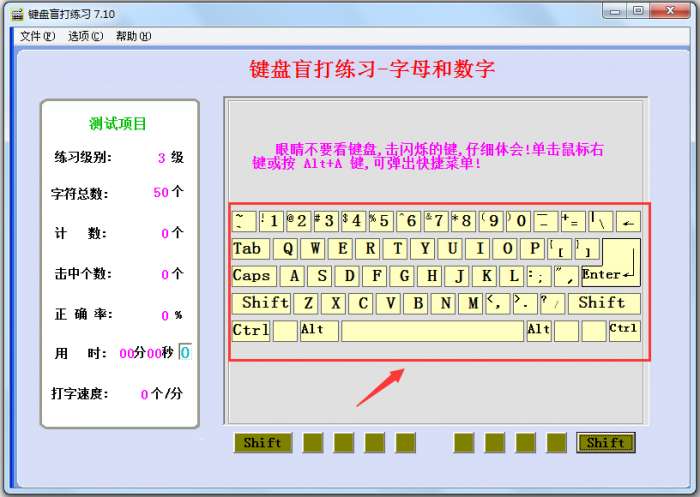The width and height of the screenshot is (700, 497).
Task: Click the backspace arrow key
Action: [x=628, y=221]
